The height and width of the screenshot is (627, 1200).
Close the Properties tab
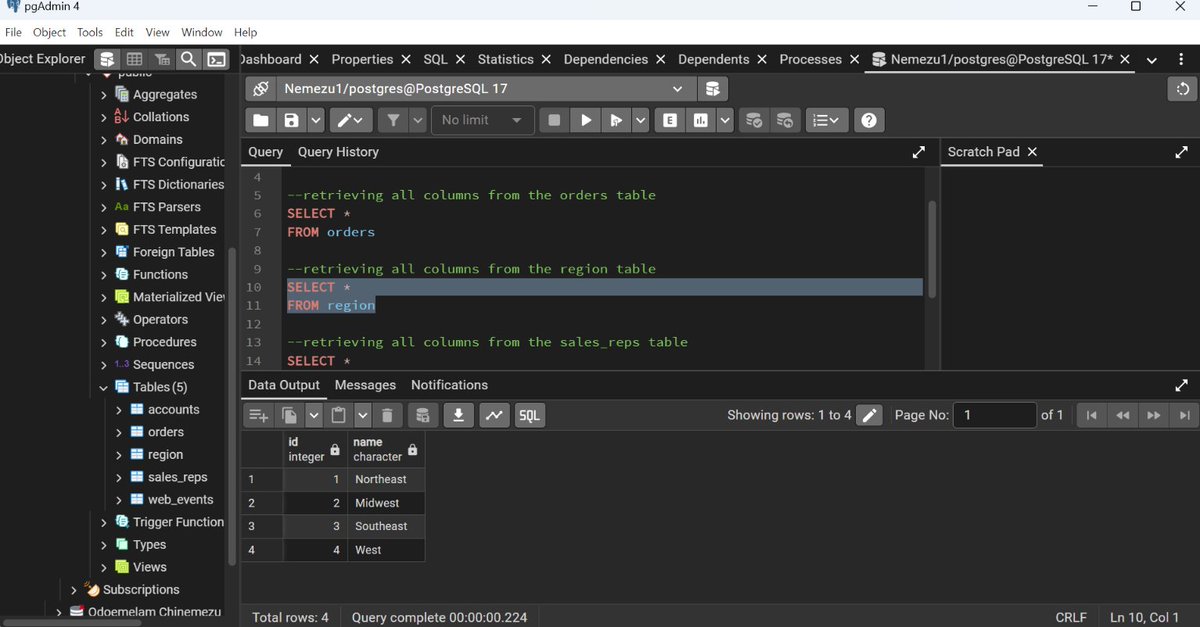click(x=404, y=59)
